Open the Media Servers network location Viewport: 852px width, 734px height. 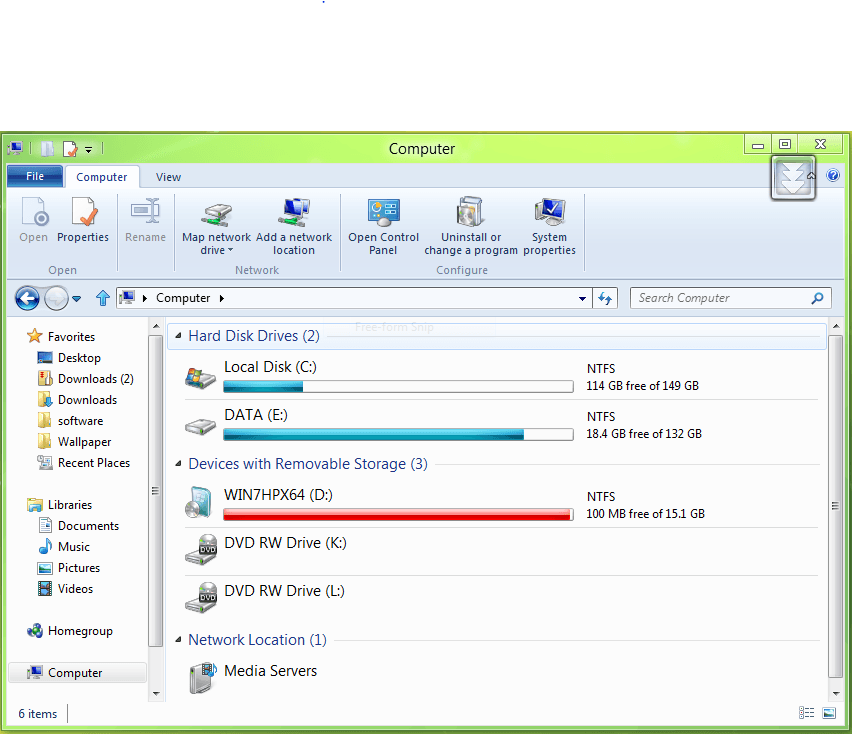270,671
